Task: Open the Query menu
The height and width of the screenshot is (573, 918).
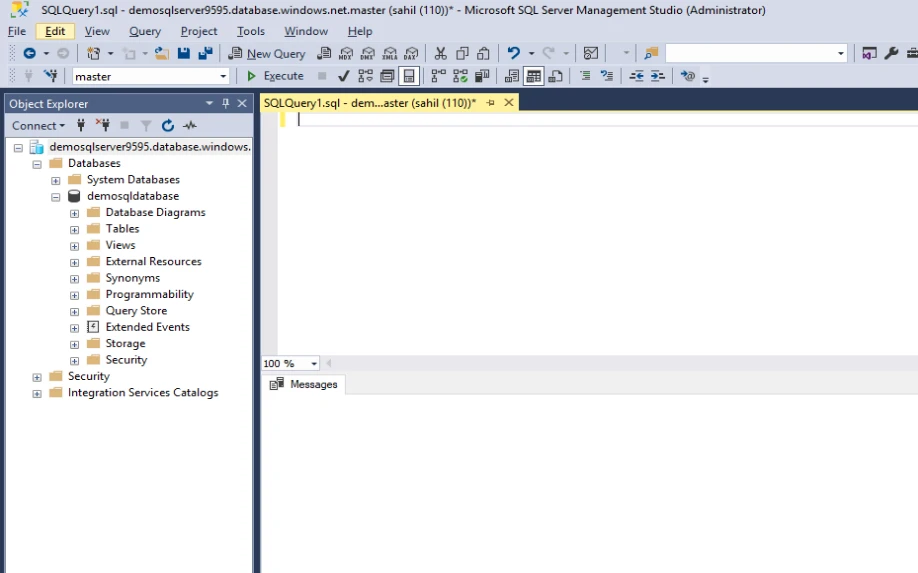Action: click(x=145, y=31)
